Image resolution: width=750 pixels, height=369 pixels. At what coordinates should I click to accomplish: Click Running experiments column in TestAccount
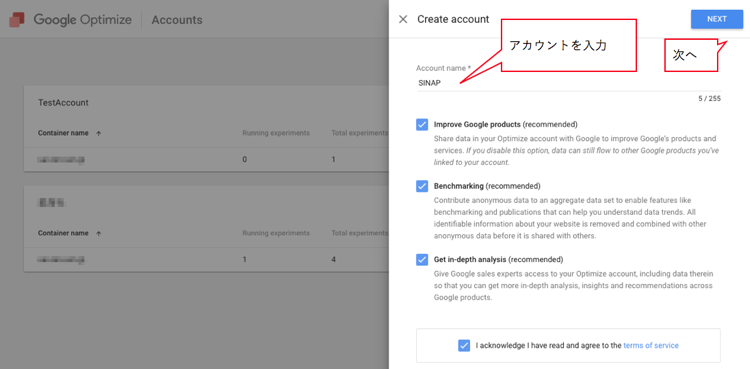[276, 133]
